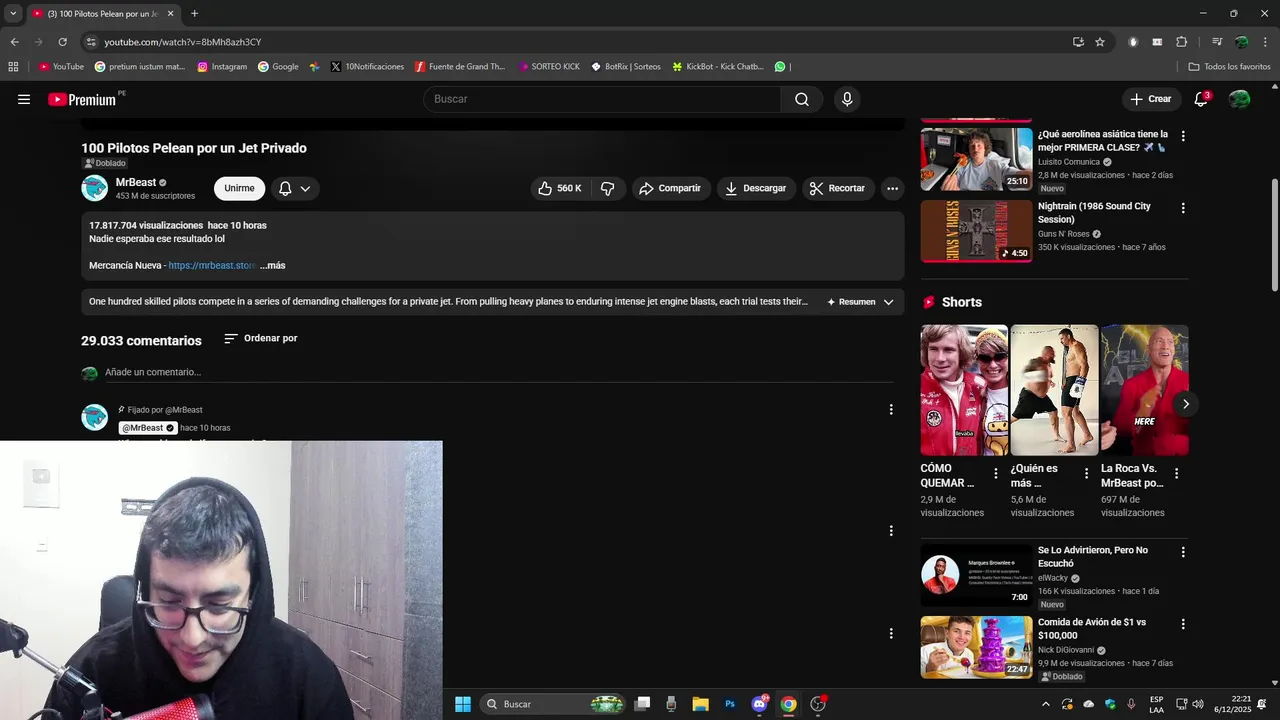Screen dimensions: 1280x720
Task: Open options for pinned MrBeast comment
Action: 891,409
